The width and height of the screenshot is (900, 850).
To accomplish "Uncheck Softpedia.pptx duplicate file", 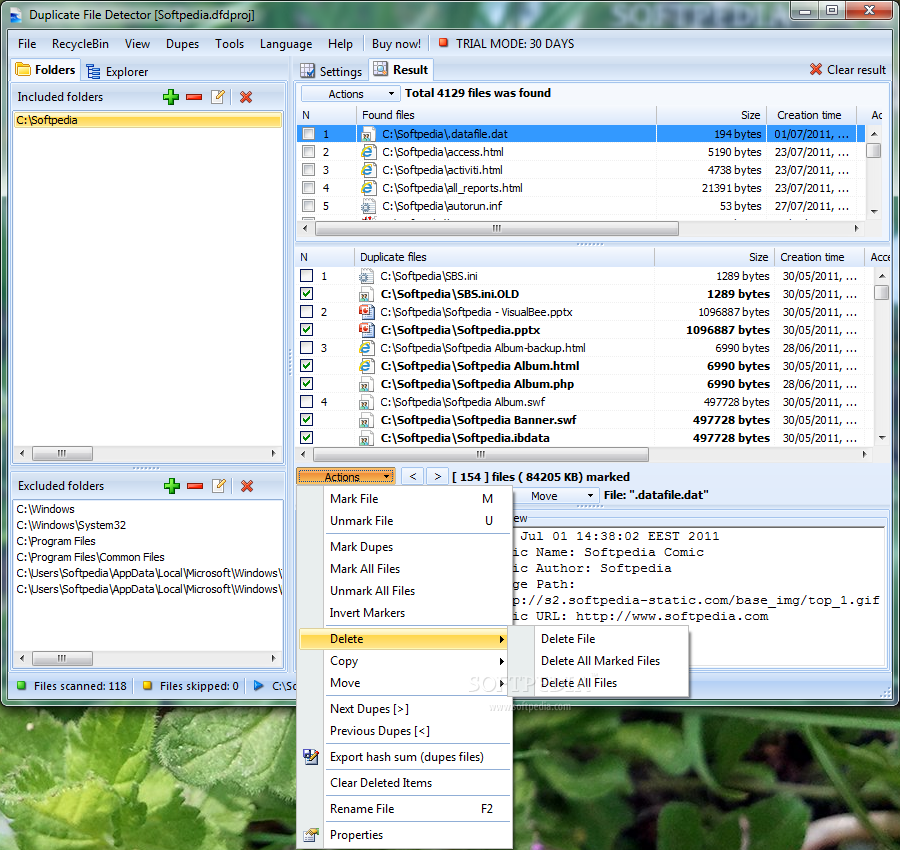I will (307, 329).
